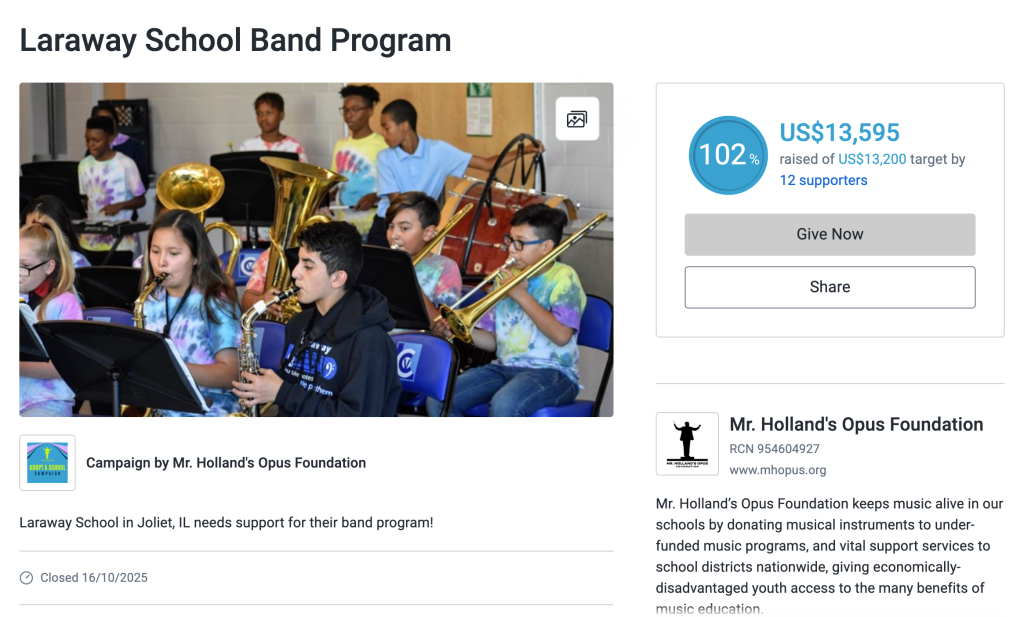1024x617 pixels.
Task: Open the 12 supporters link
Action: (823, 181)
